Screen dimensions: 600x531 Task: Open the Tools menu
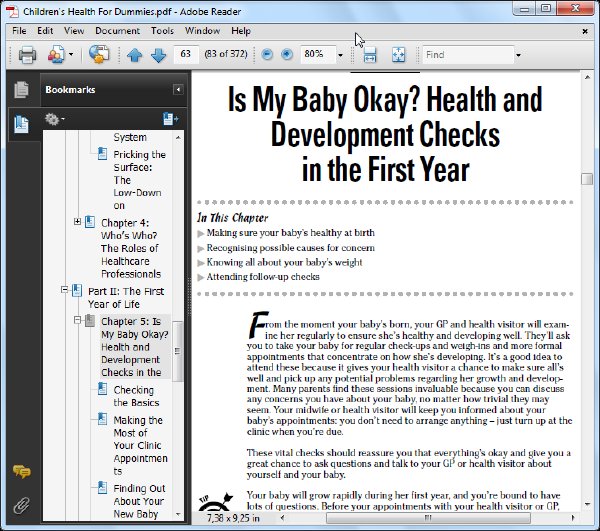(162, 31)
